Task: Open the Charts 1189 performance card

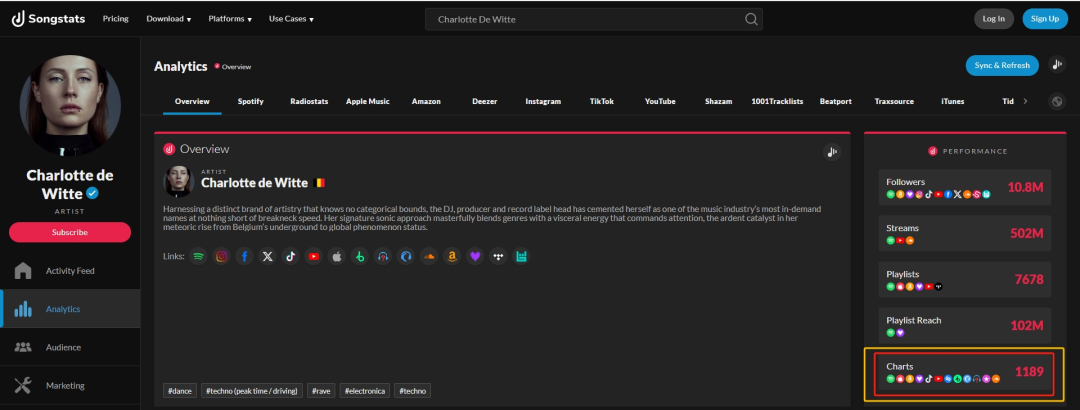Action: [x=964, y=373]
